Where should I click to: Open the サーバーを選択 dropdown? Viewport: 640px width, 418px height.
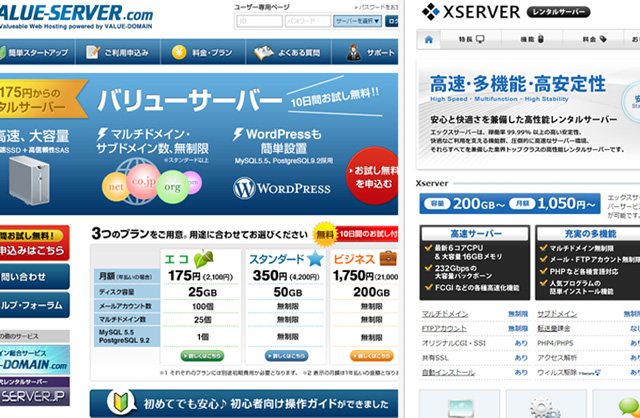[x=358, y=21]
